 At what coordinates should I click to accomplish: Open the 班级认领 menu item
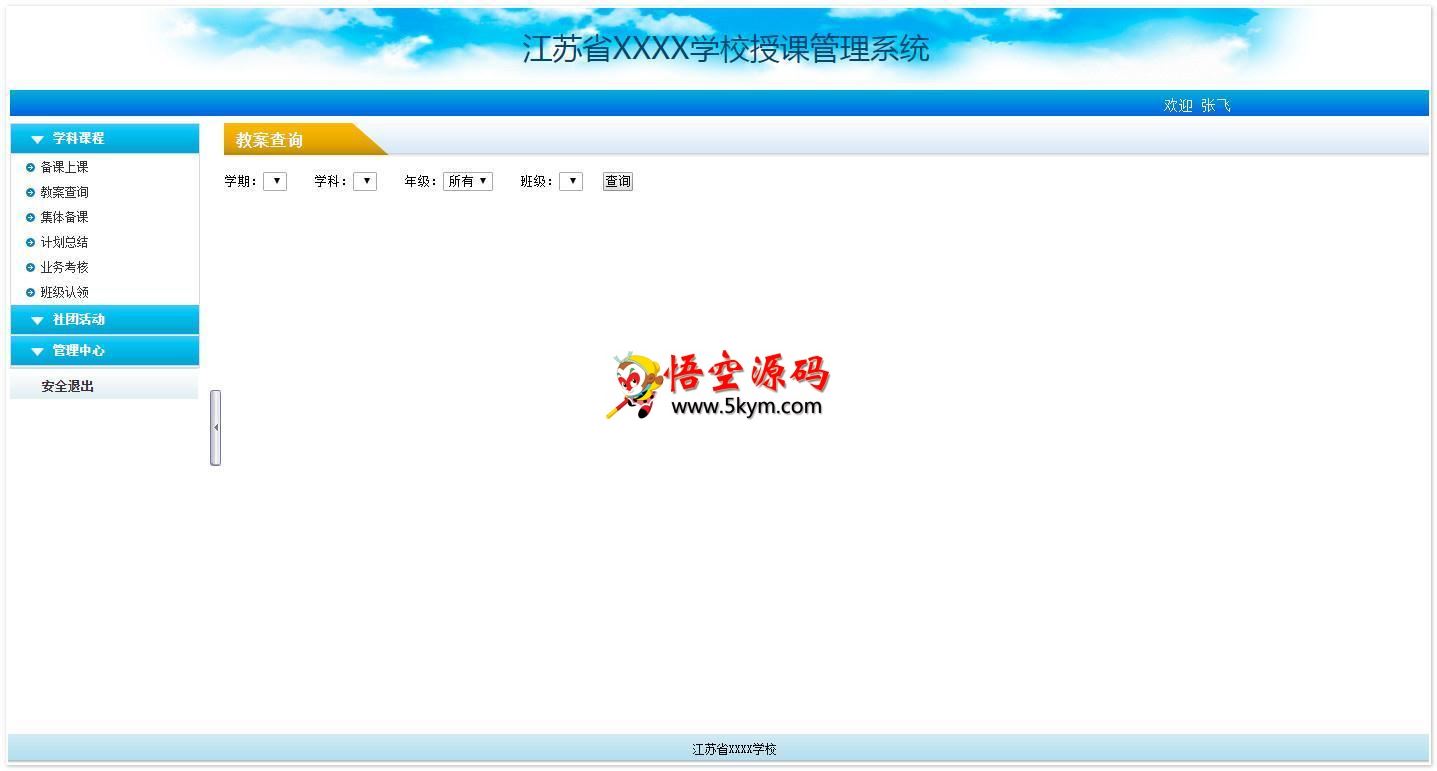(64, 292)
